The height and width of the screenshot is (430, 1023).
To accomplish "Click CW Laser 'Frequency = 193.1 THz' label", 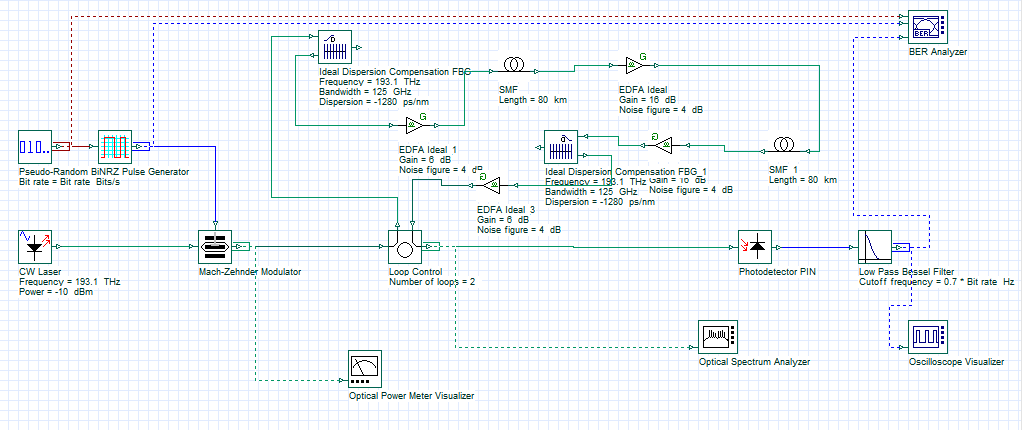I will coord(69,282).
